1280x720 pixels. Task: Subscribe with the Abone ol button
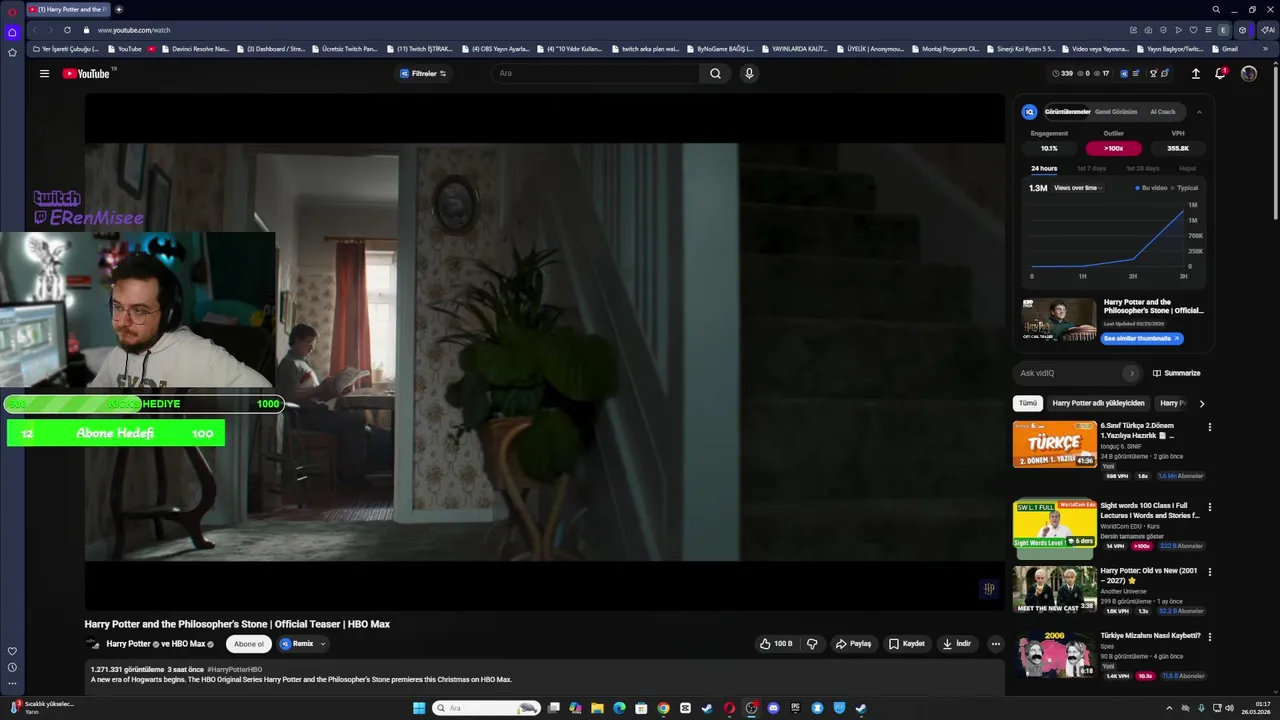pos(249,644)
